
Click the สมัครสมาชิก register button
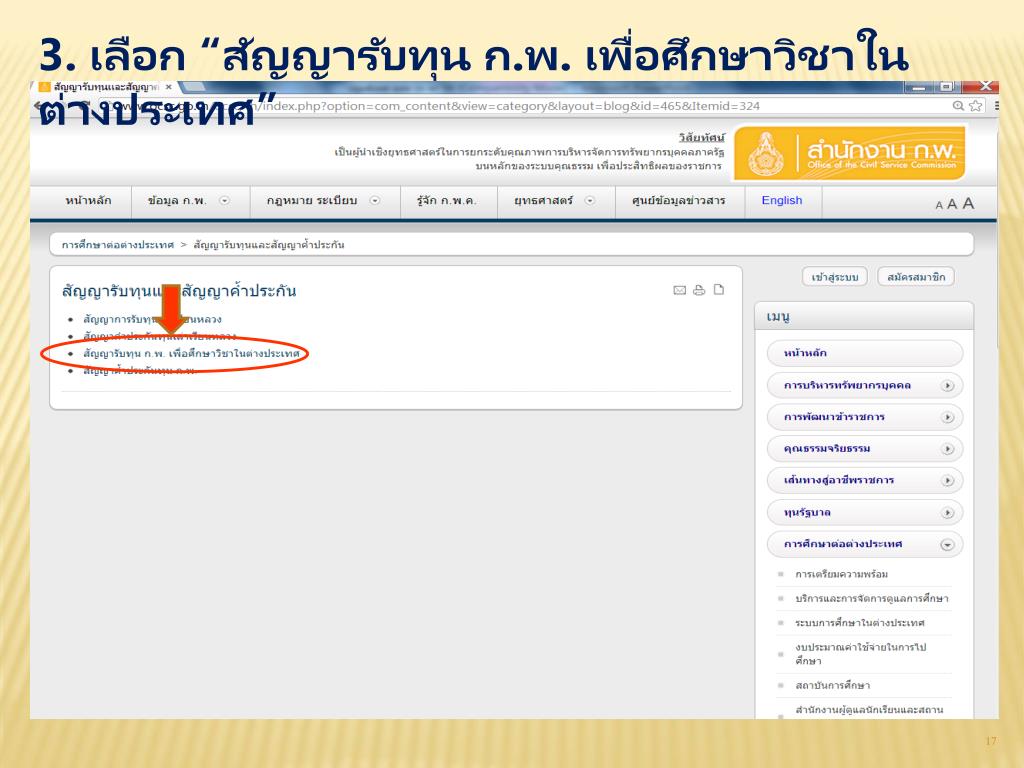916,277
